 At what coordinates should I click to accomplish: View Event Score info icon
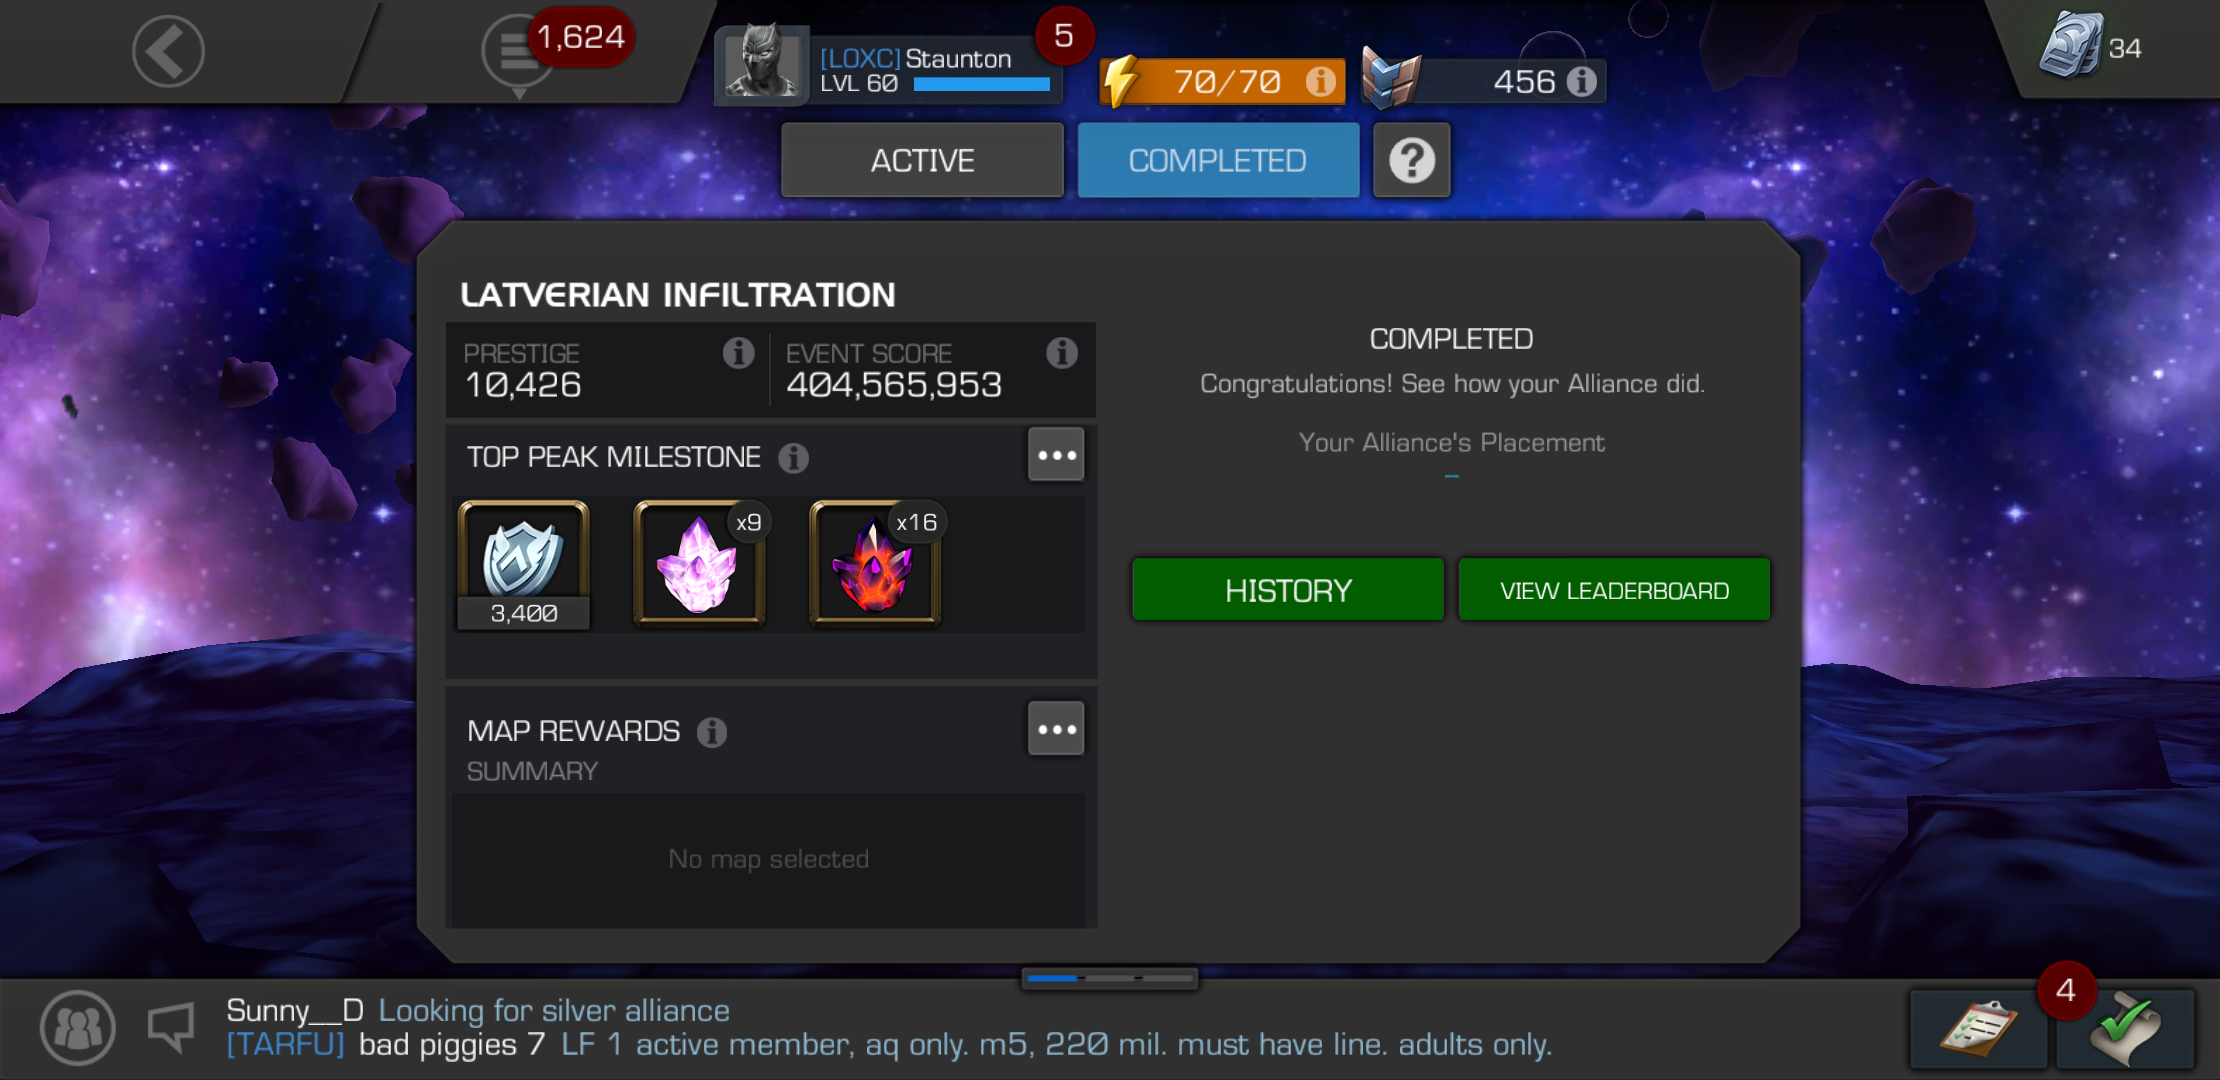tap(1061, 352)
